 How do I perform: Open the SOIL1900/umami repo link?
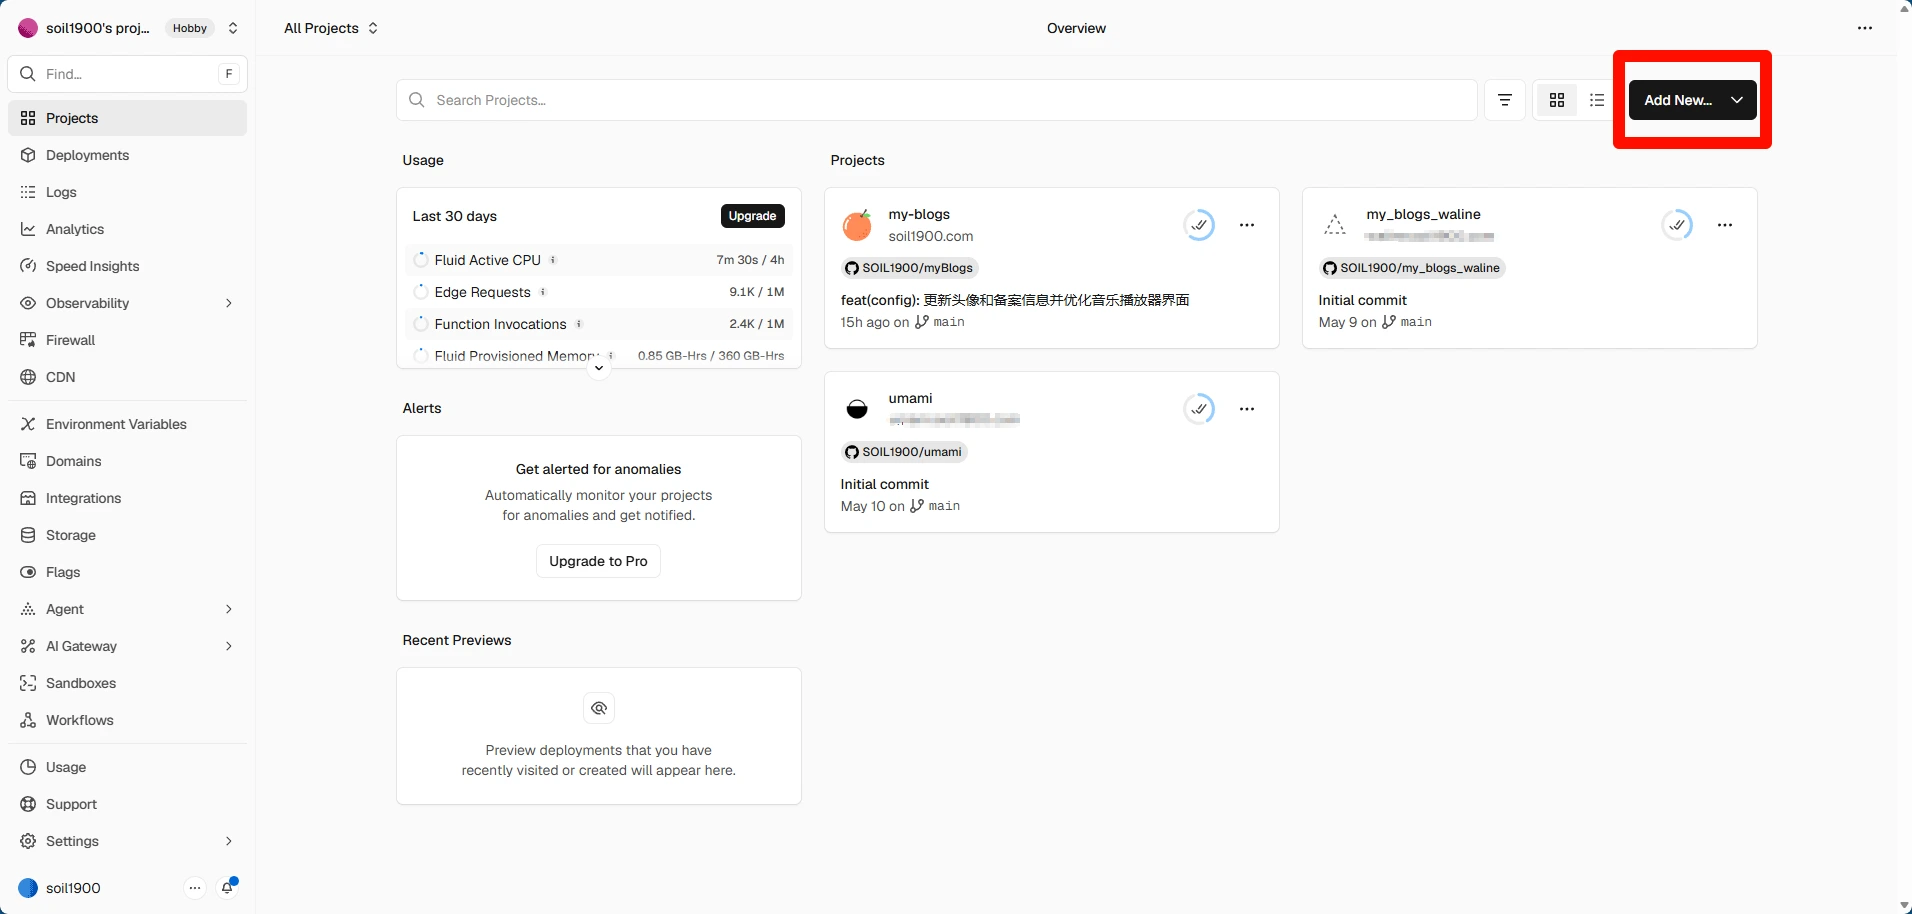[904, 452]
